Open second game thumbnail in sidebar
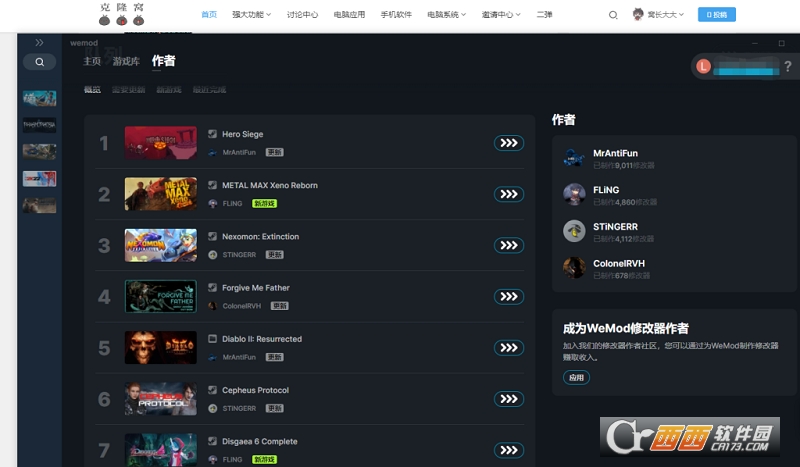 coord(39,125)
